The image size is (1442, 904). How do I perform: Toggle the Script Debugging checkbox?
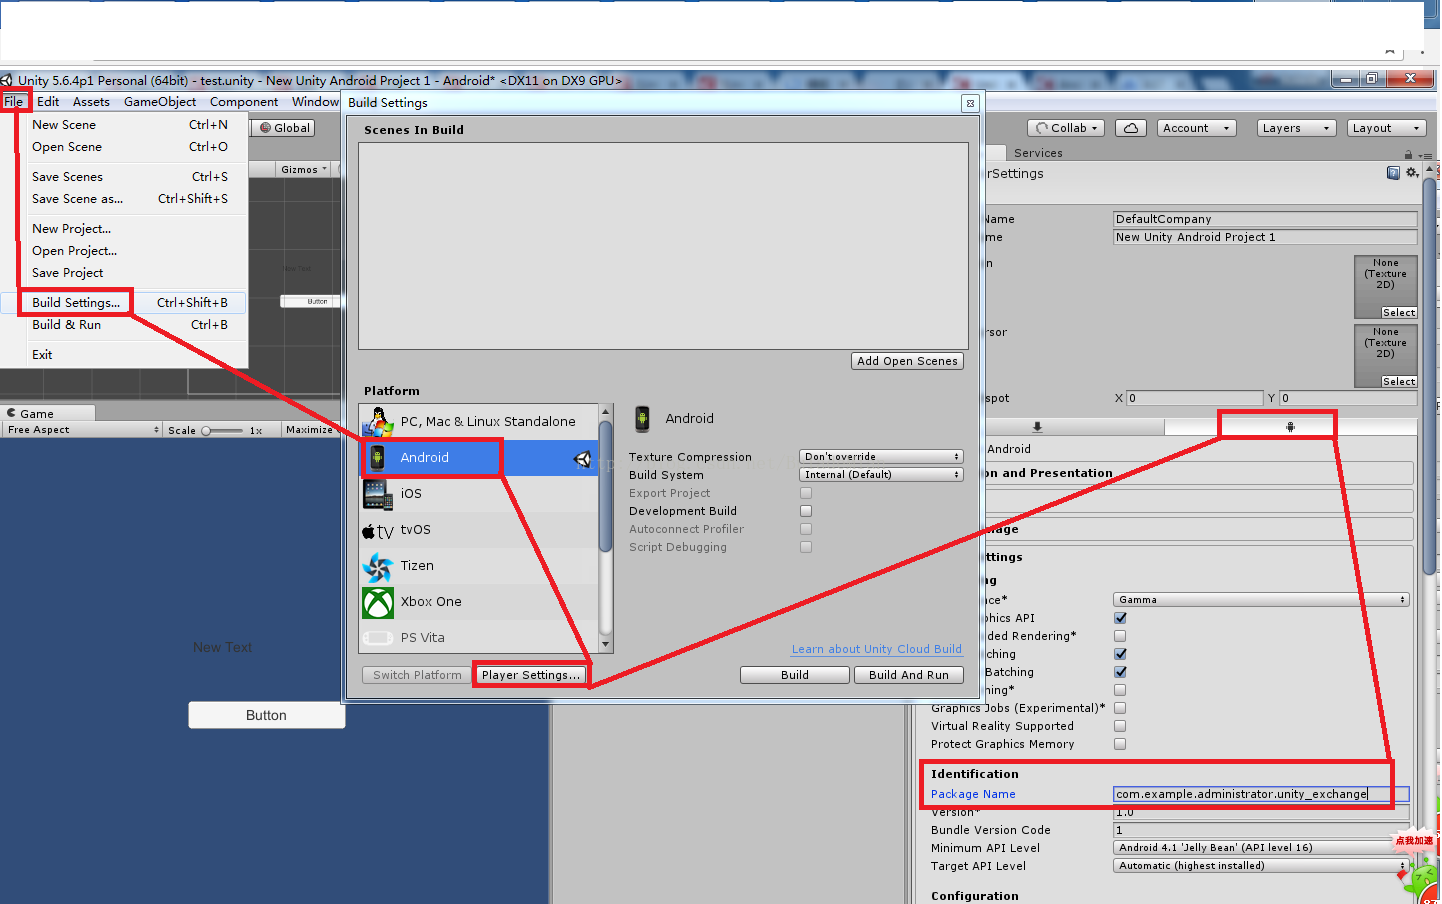[x=806, y=547]
